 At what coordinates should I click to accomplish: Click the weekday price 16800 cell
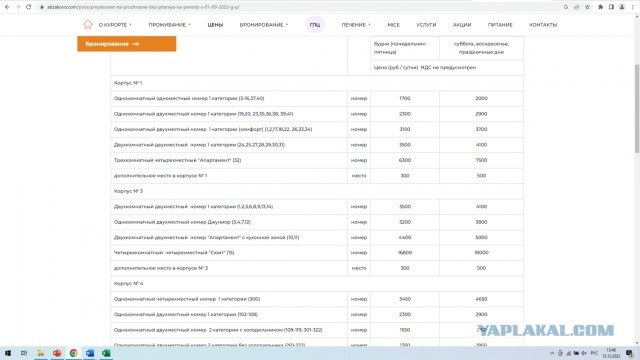click(x=405, y=253)
